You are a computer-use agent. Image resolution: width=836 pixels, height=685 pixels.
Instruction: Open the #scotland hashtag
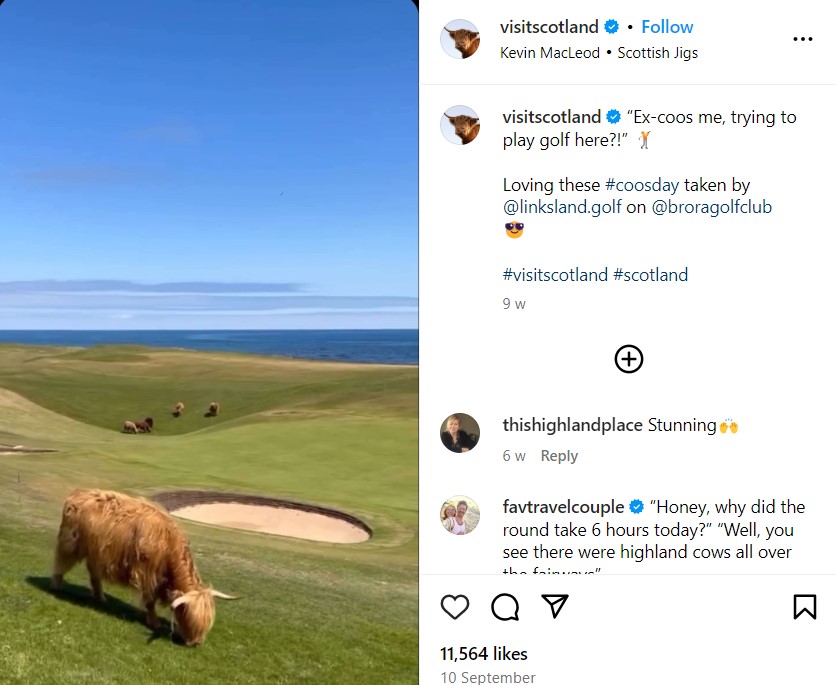pyautogui.click(x=650, y=275)
